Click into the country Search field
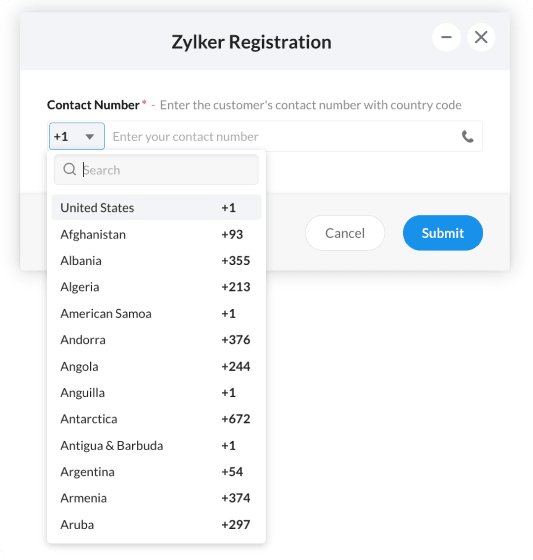The height and width of the screenshot is (560, 533). point(156,170)
